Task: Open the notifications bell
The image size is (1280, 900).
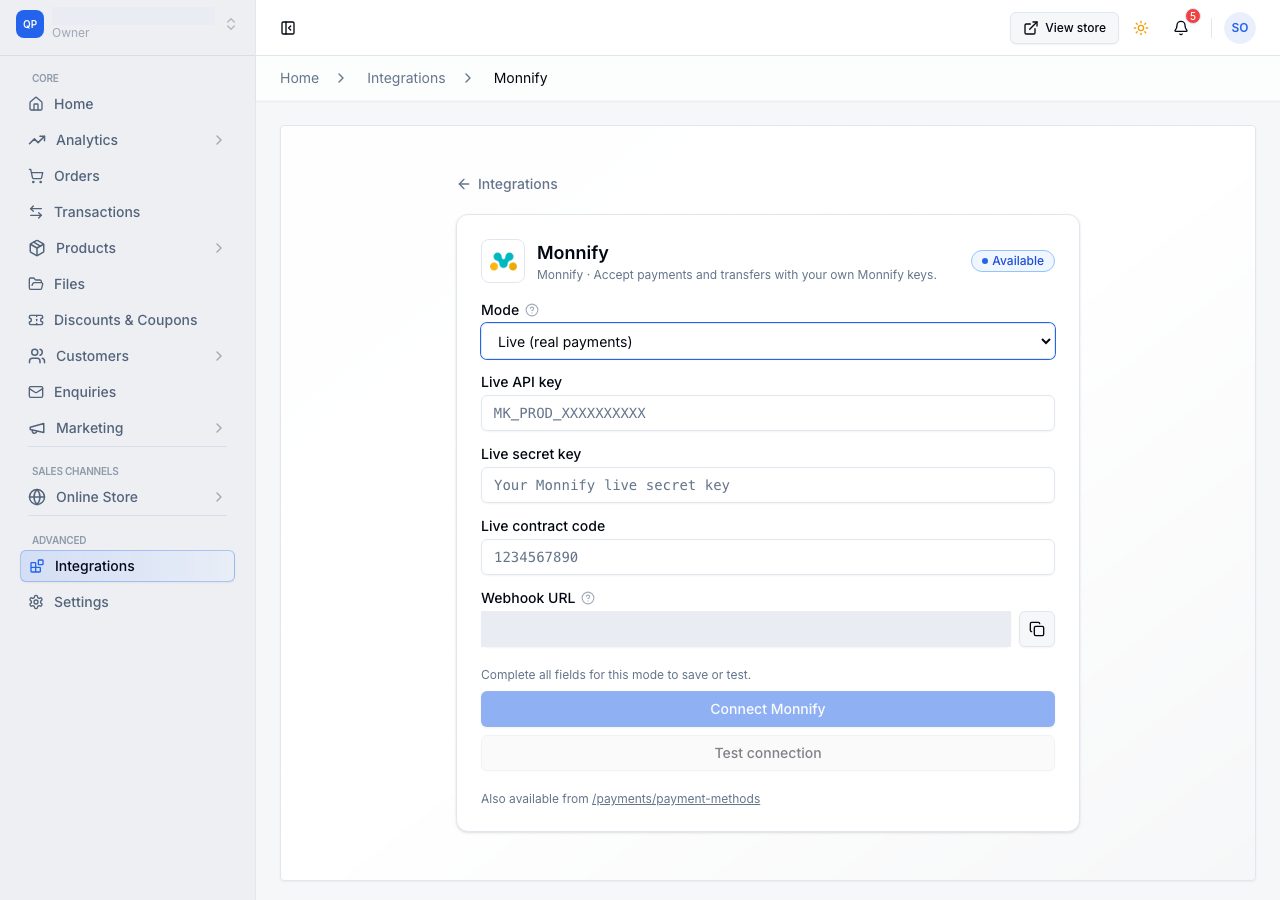Action: pos(1181,28)
